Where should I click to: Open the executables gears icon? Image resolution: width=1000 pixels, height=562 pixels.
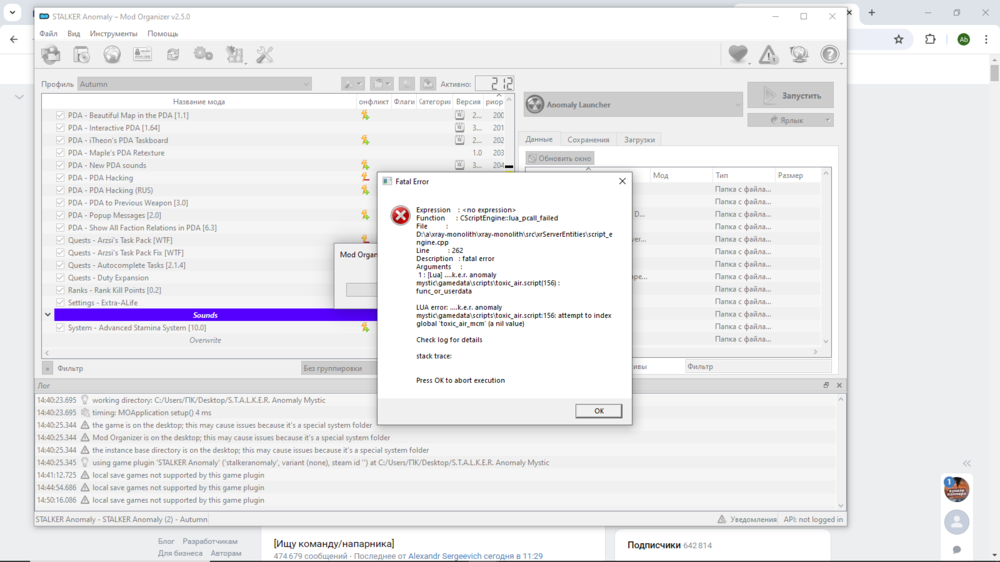[x=203, y=54]
